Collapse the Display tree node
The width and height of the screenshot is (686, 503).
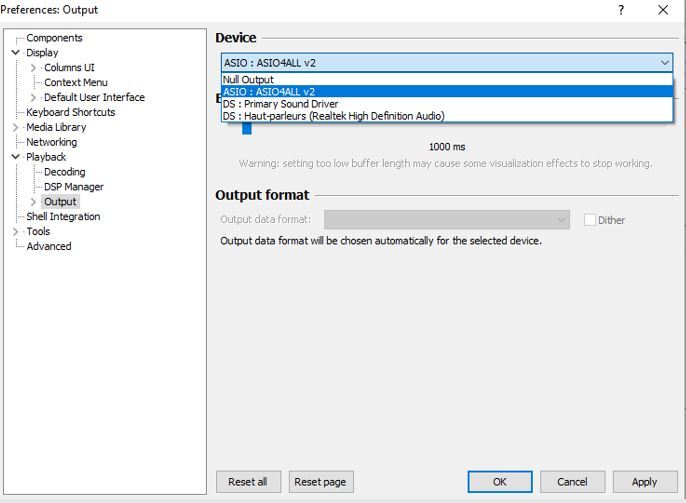pos(16,53)
